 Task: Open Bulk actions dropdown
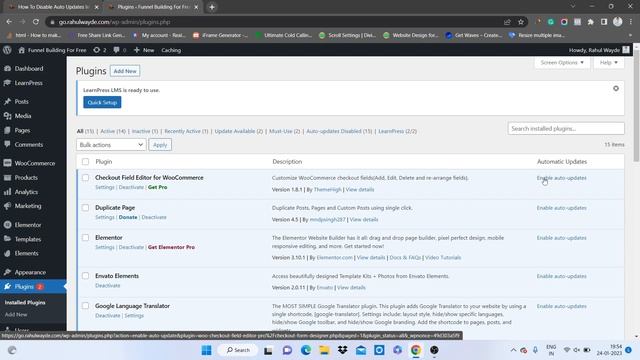pyautogui.click(x=111, y=145)
